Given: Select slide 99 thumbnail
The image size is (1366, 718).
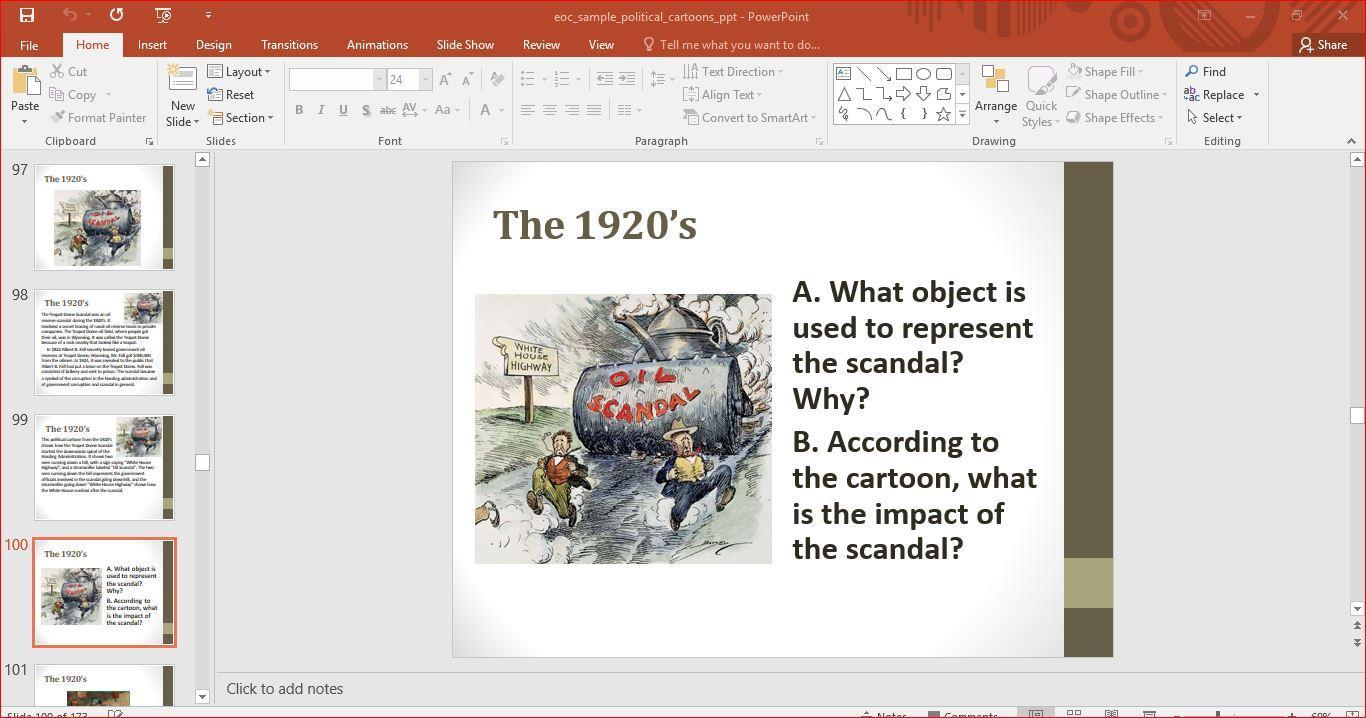Looking at the screenshot, I should [104, 467].
